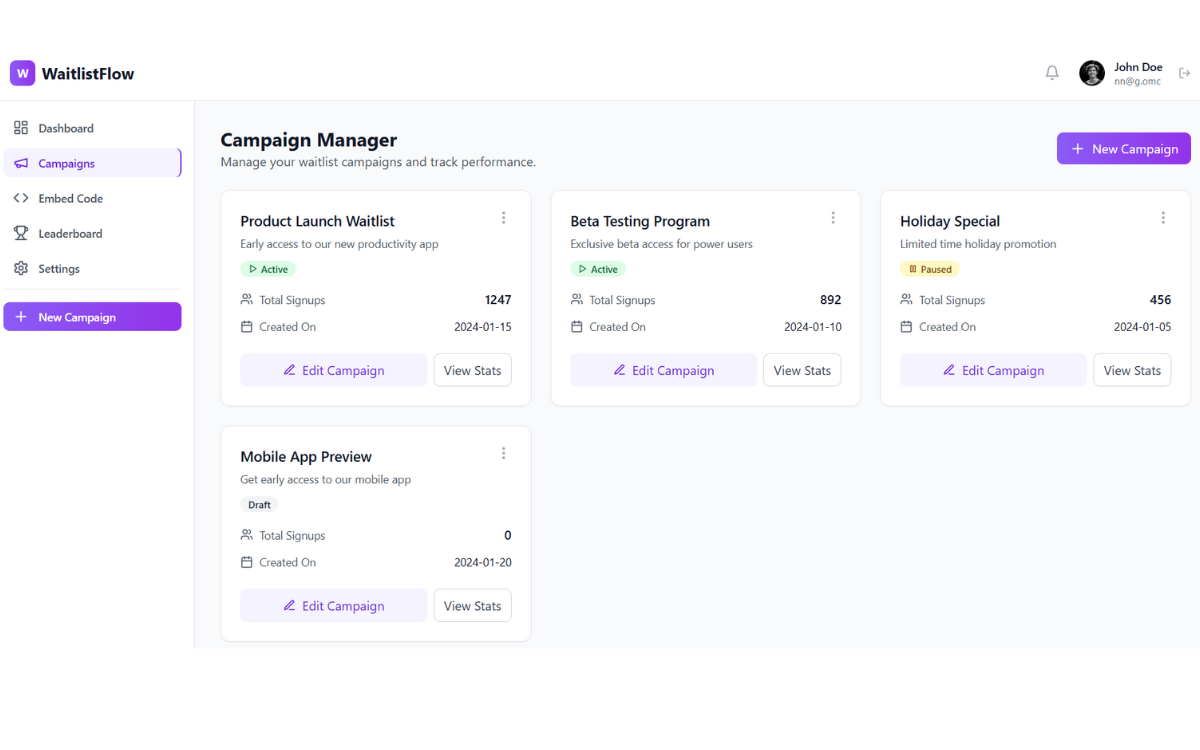The image size is (1200, 750).
Task: Click the top-right New Campaign button
Action: (x=1123, y=149)
